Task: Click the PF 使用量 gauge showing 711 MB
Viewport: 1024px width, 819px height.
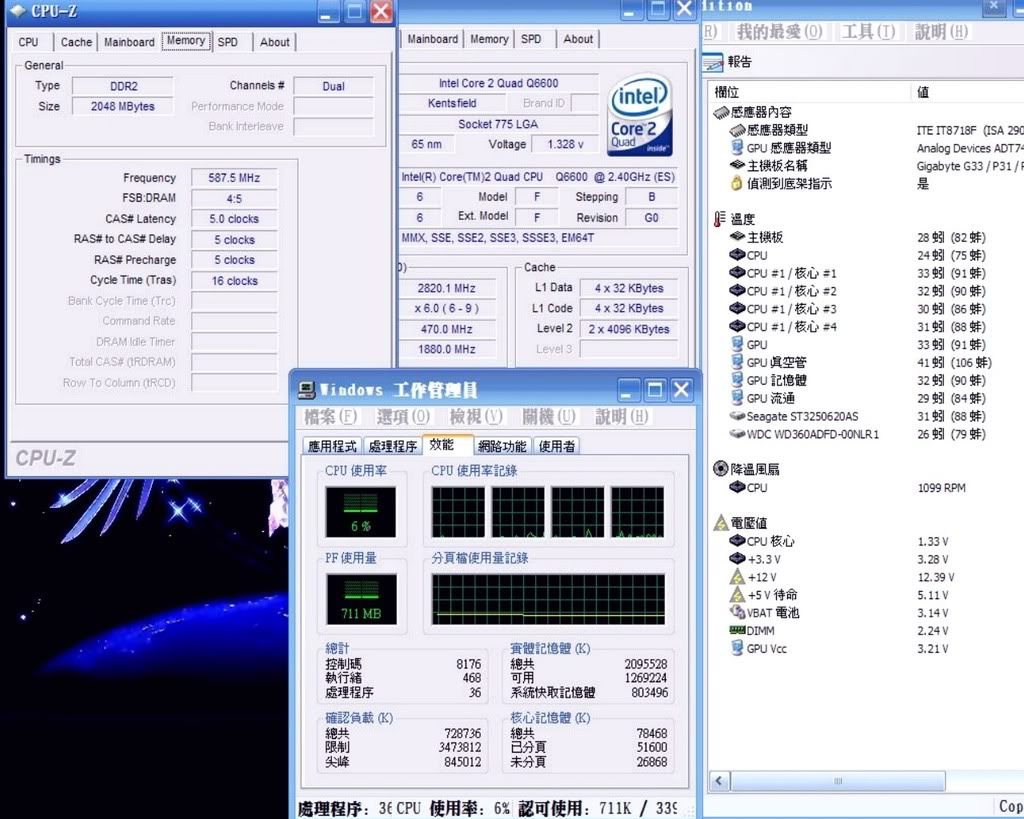Action: coord(360,599)
